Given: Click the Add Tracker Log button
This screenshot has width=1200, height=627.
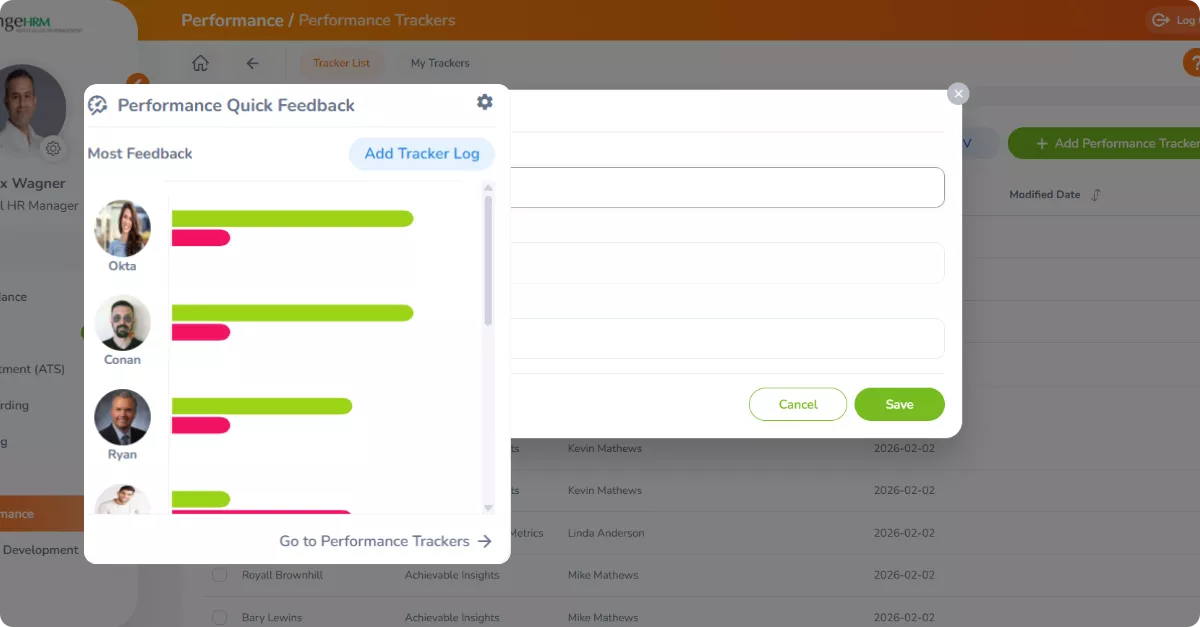Looking at the screenshot, I should pyautogui.click(x=421, y=154).
